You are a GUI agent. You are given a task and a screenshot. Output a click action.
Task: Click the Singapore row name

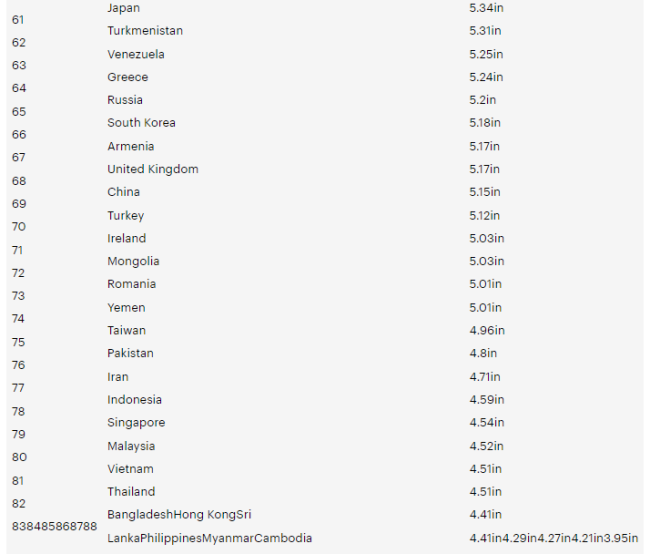(136, 423)
